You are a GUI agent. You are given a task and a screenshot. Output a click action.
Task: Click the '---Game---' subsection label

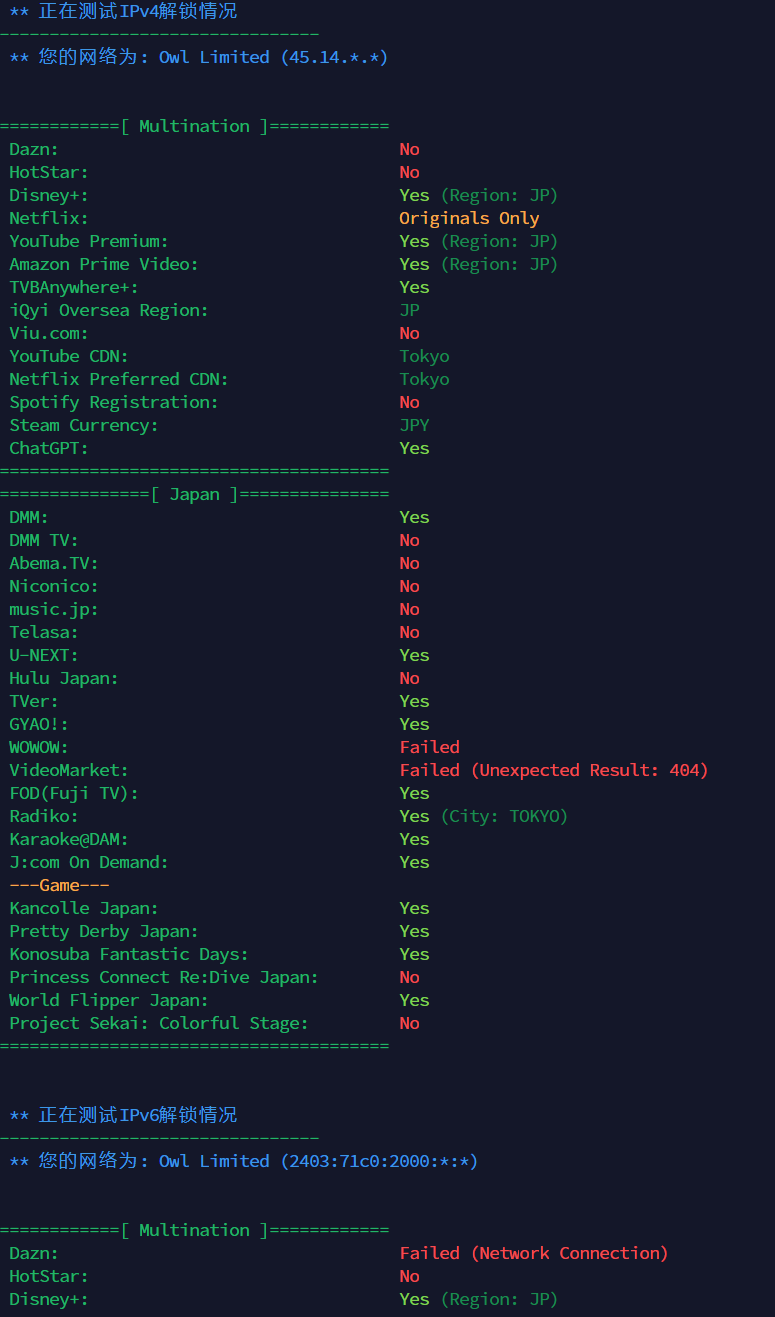59,885
